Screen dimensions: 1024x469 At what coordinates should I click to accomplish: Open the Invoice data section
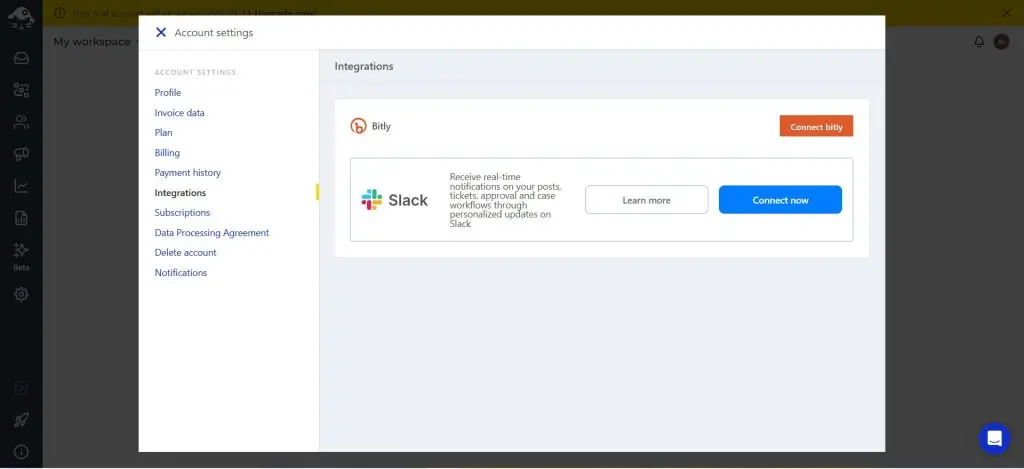coord(180,113)
